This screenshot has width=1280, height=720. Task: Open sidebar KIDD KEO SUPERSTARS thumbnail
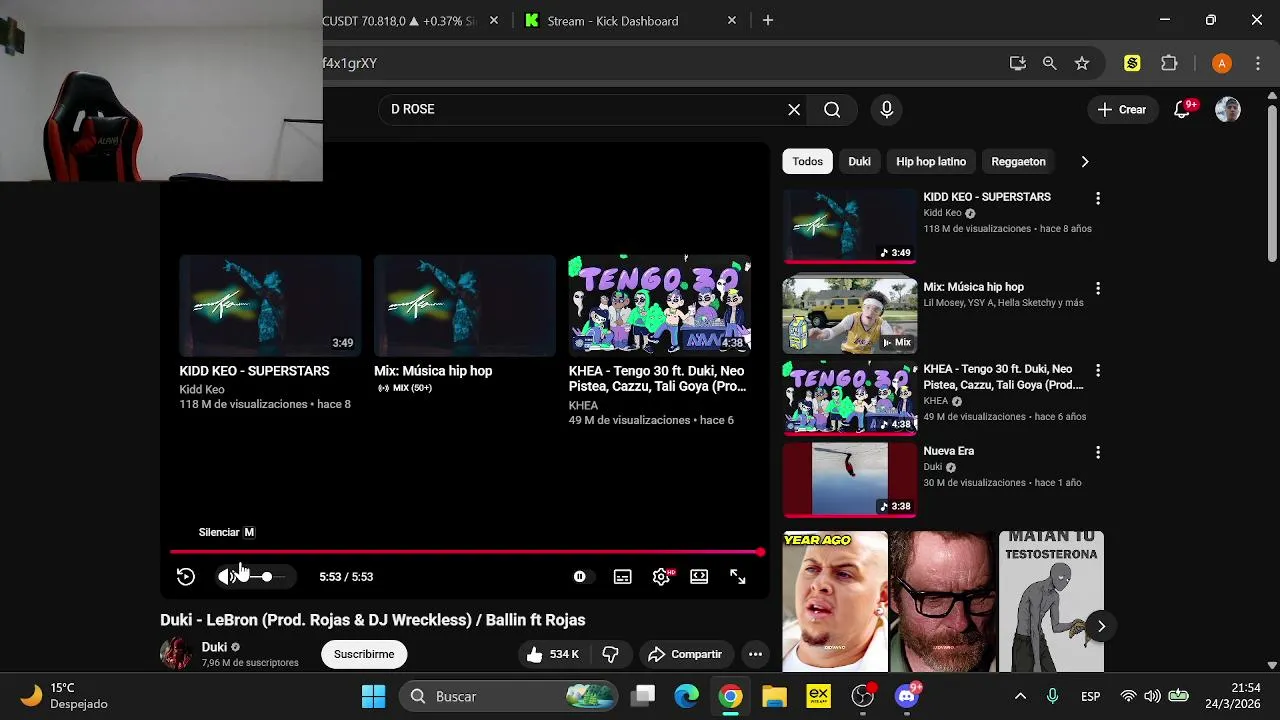(850, 226)
